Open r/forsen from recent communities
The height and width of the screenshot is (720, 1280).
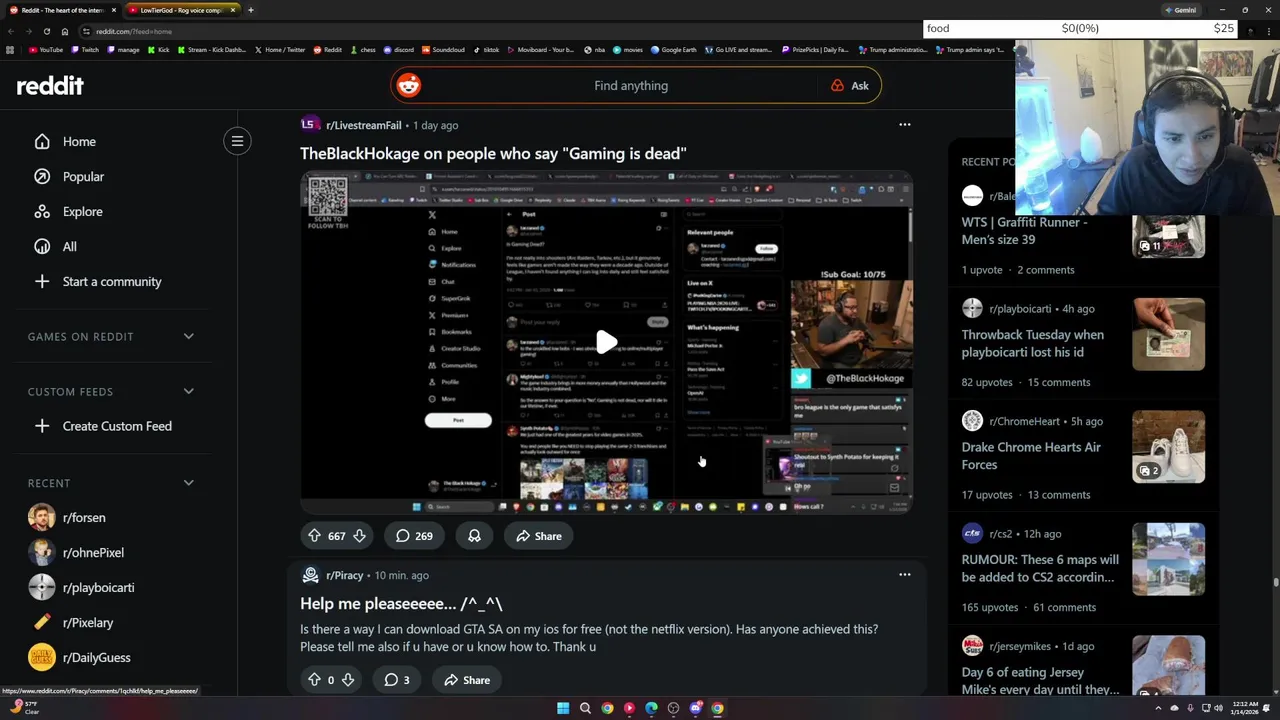(x=84, y=518)
